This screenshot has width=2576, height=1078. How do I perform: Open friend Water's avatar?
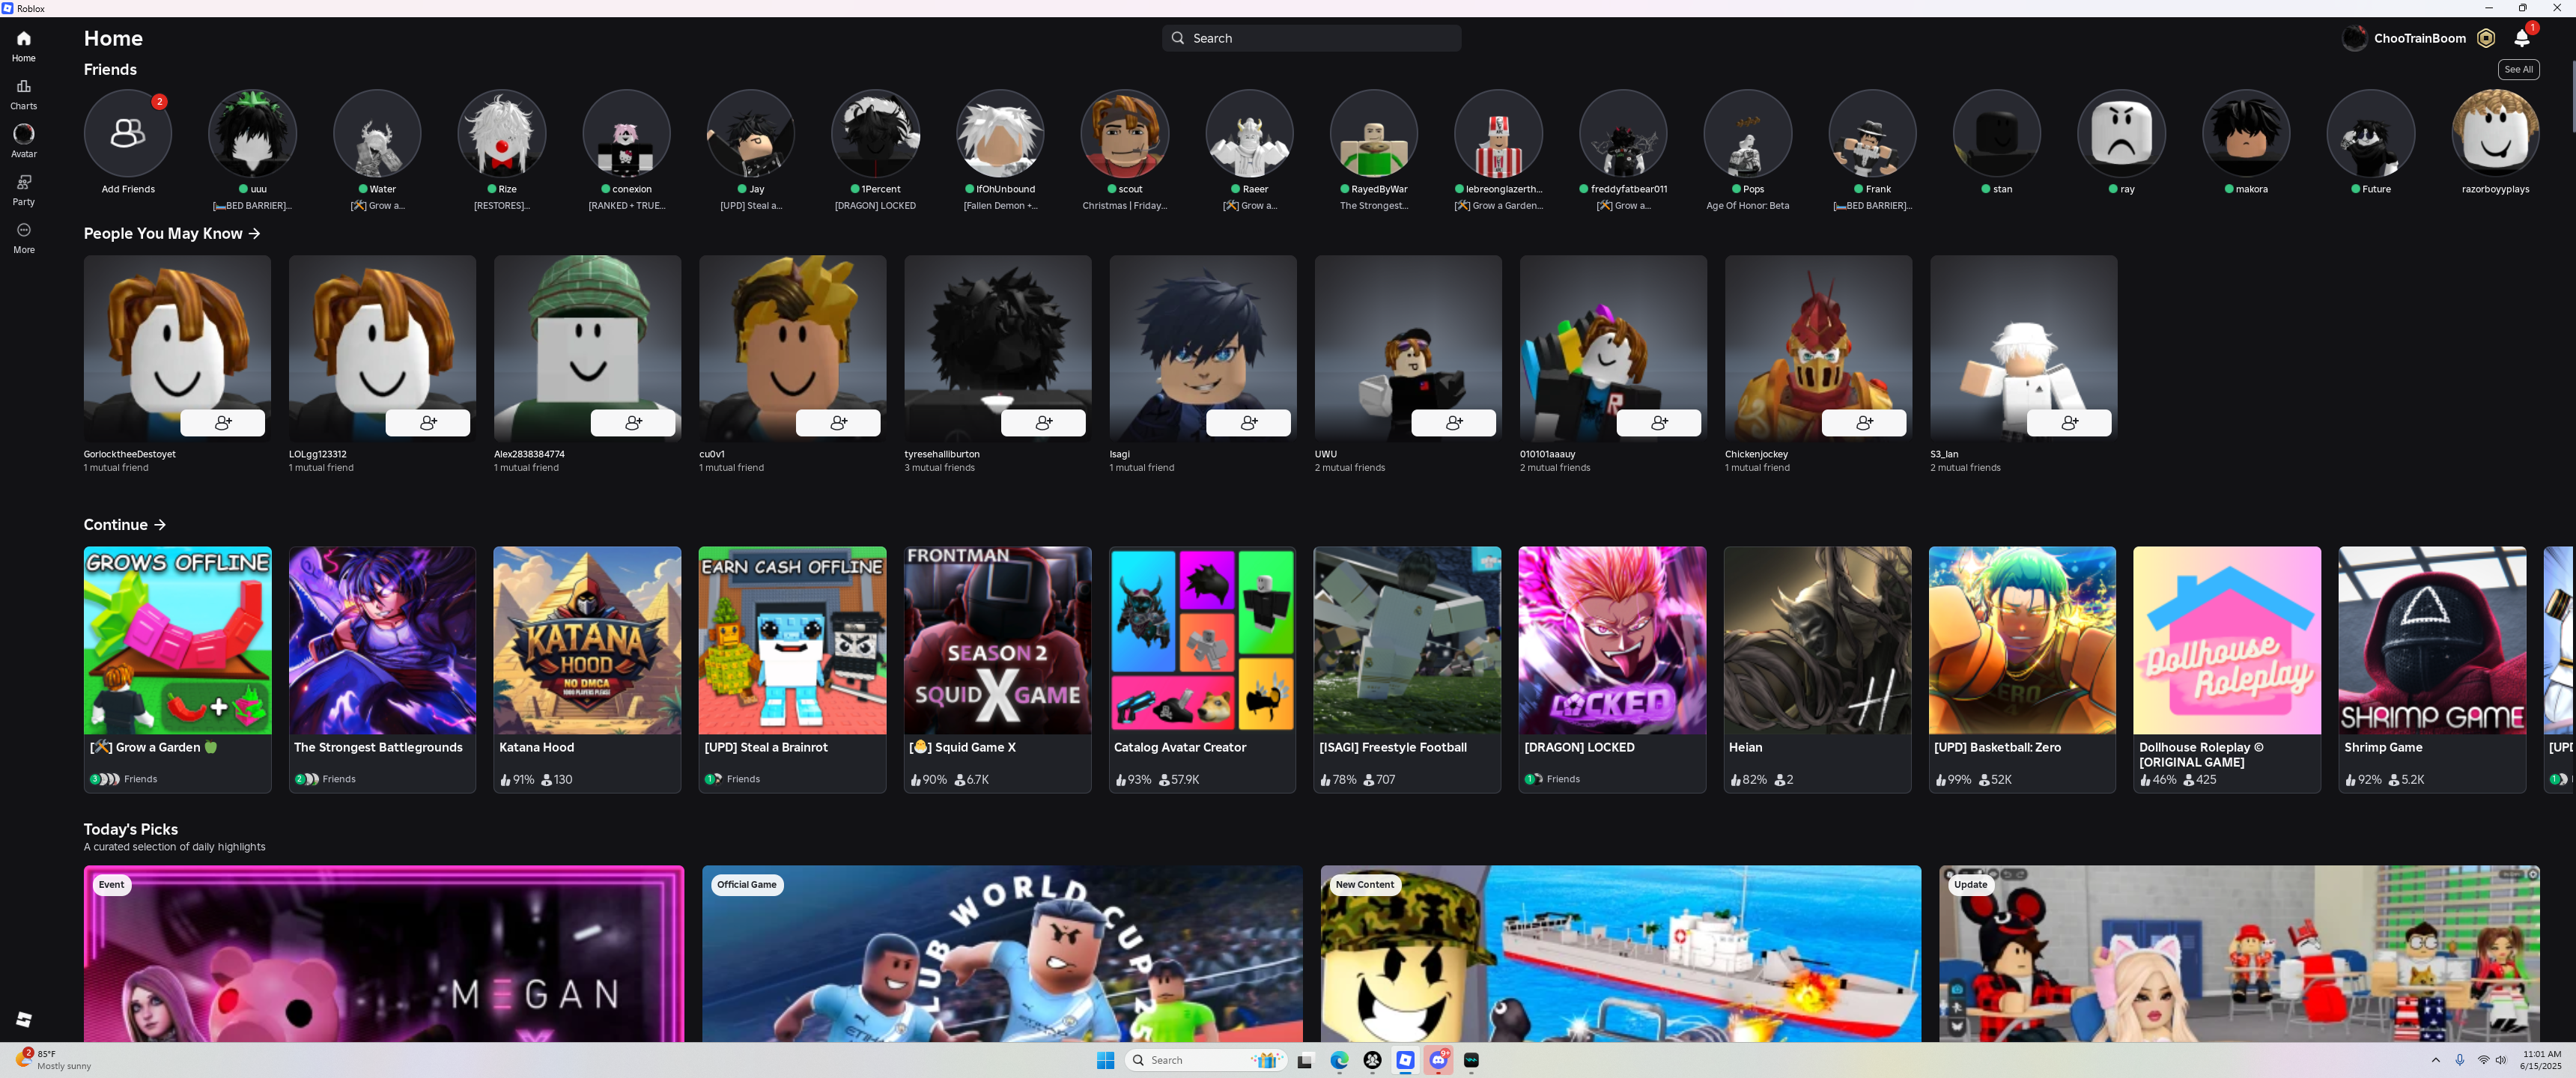(377, 133)
